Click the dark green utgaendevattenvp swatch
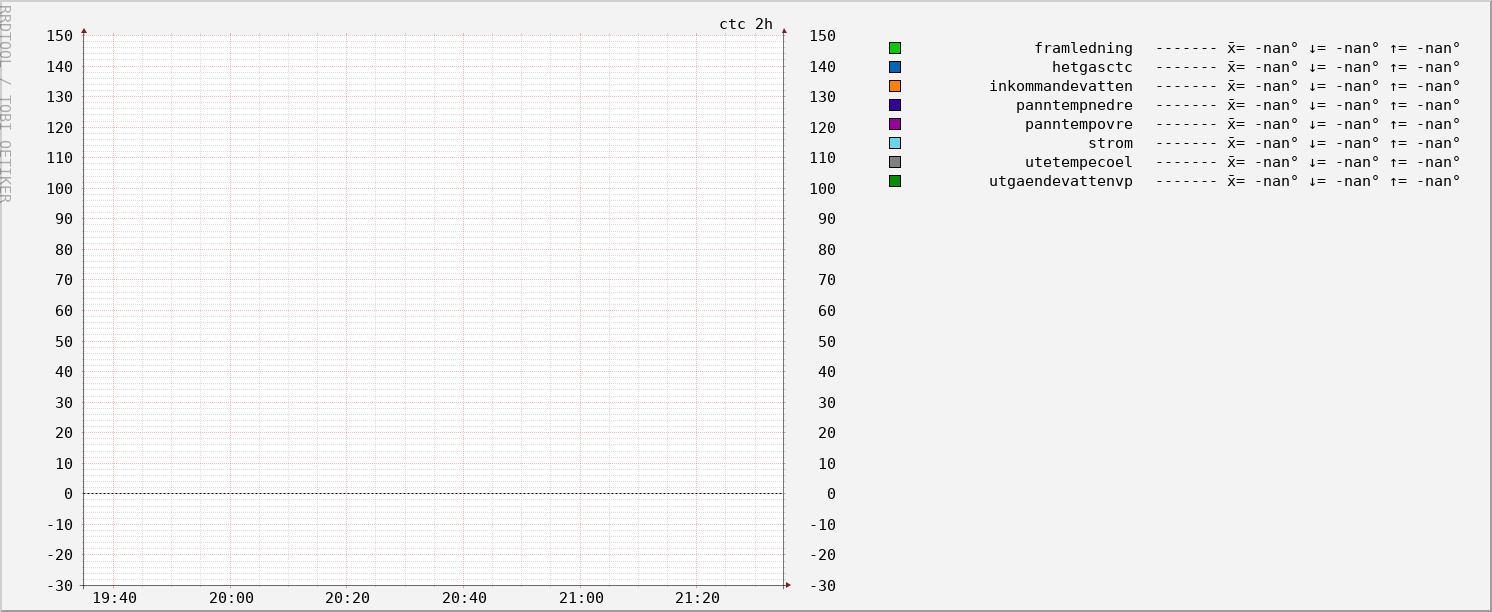1492x612 pixels. point(895,181)
